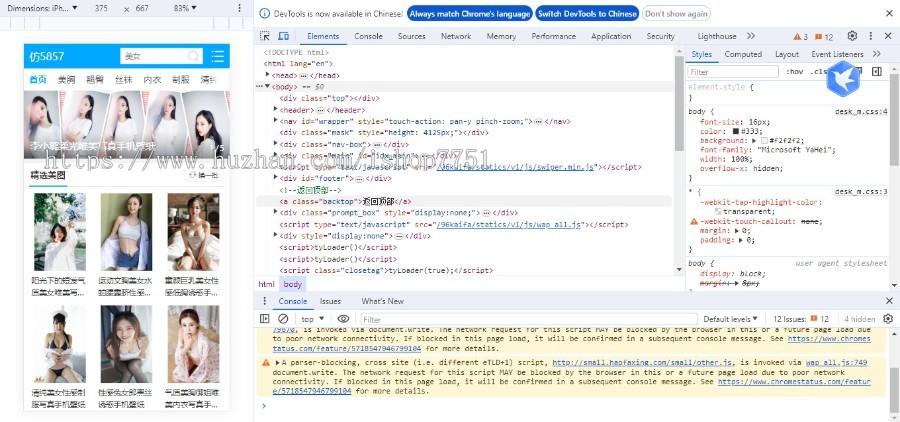Image resolution: width=900 pixels, height=422 pixels.
Task: Expand the div footer node
Action: [x=276, y=179]
